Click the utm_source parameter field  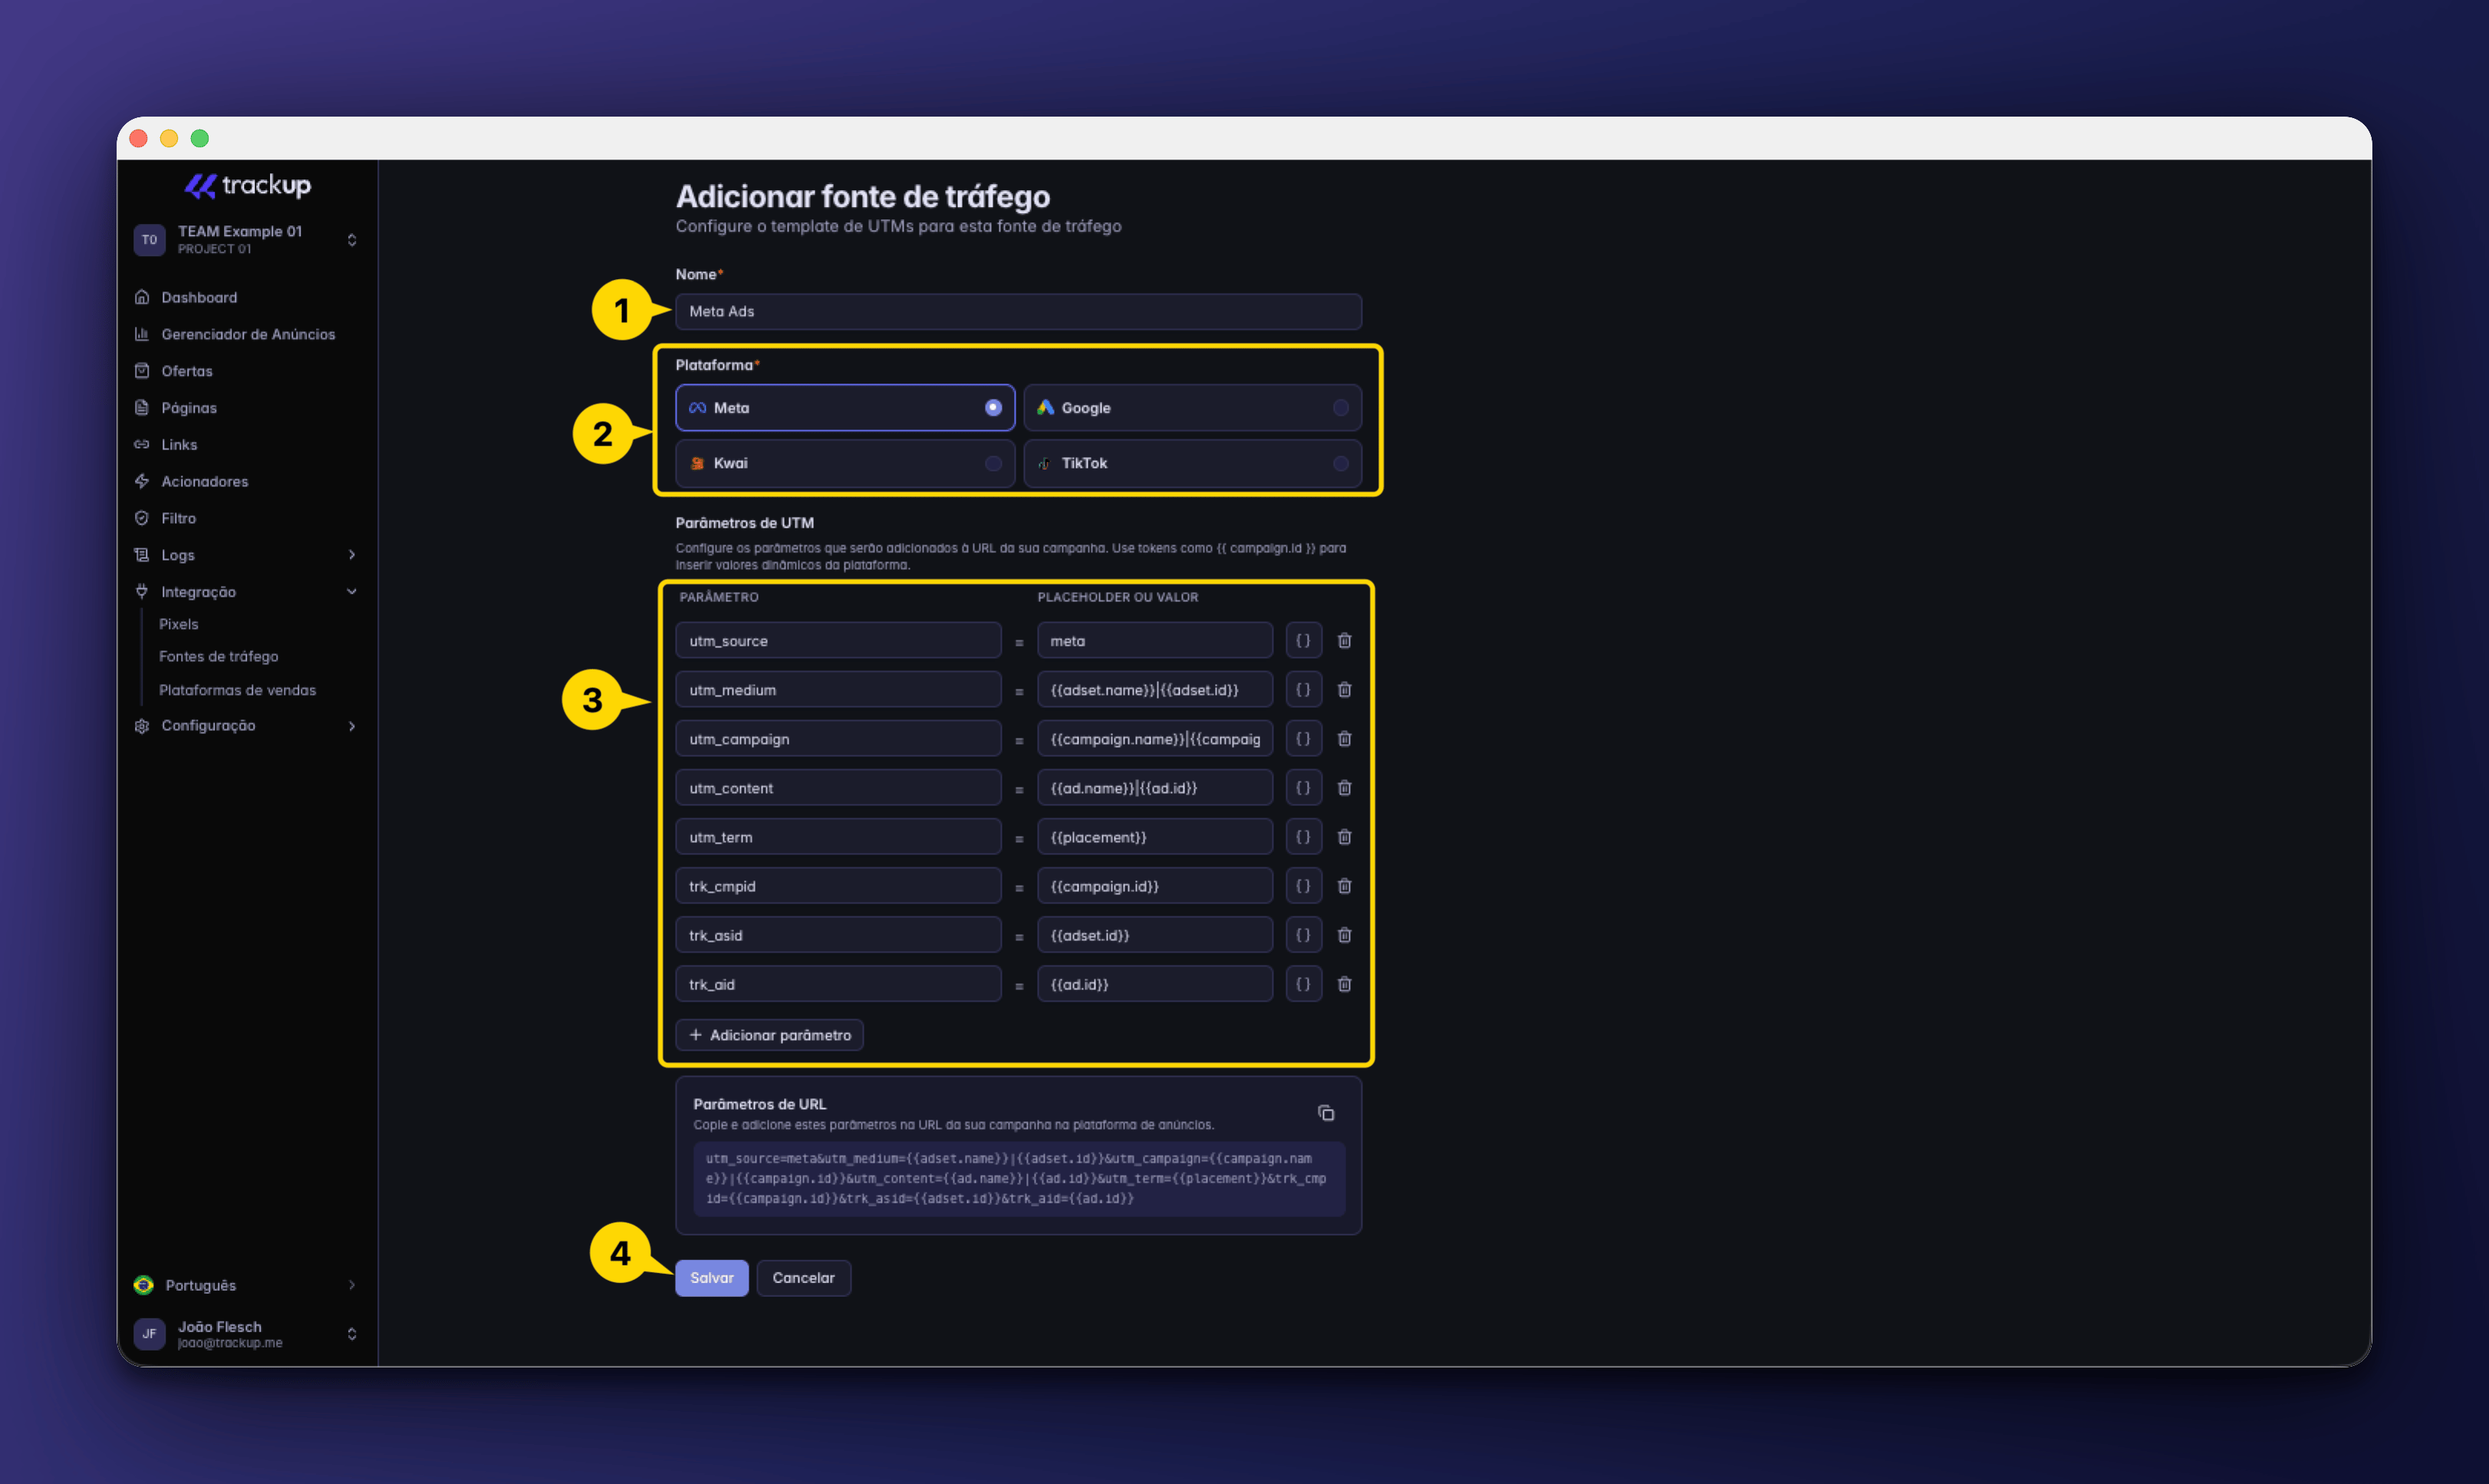(838, 641)
